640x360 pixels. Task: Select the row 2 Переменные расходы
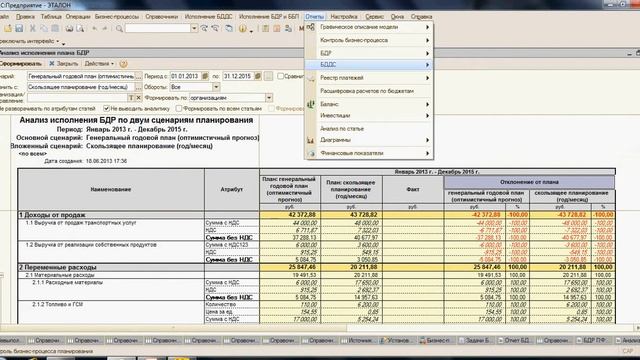[x=316, y=267]
